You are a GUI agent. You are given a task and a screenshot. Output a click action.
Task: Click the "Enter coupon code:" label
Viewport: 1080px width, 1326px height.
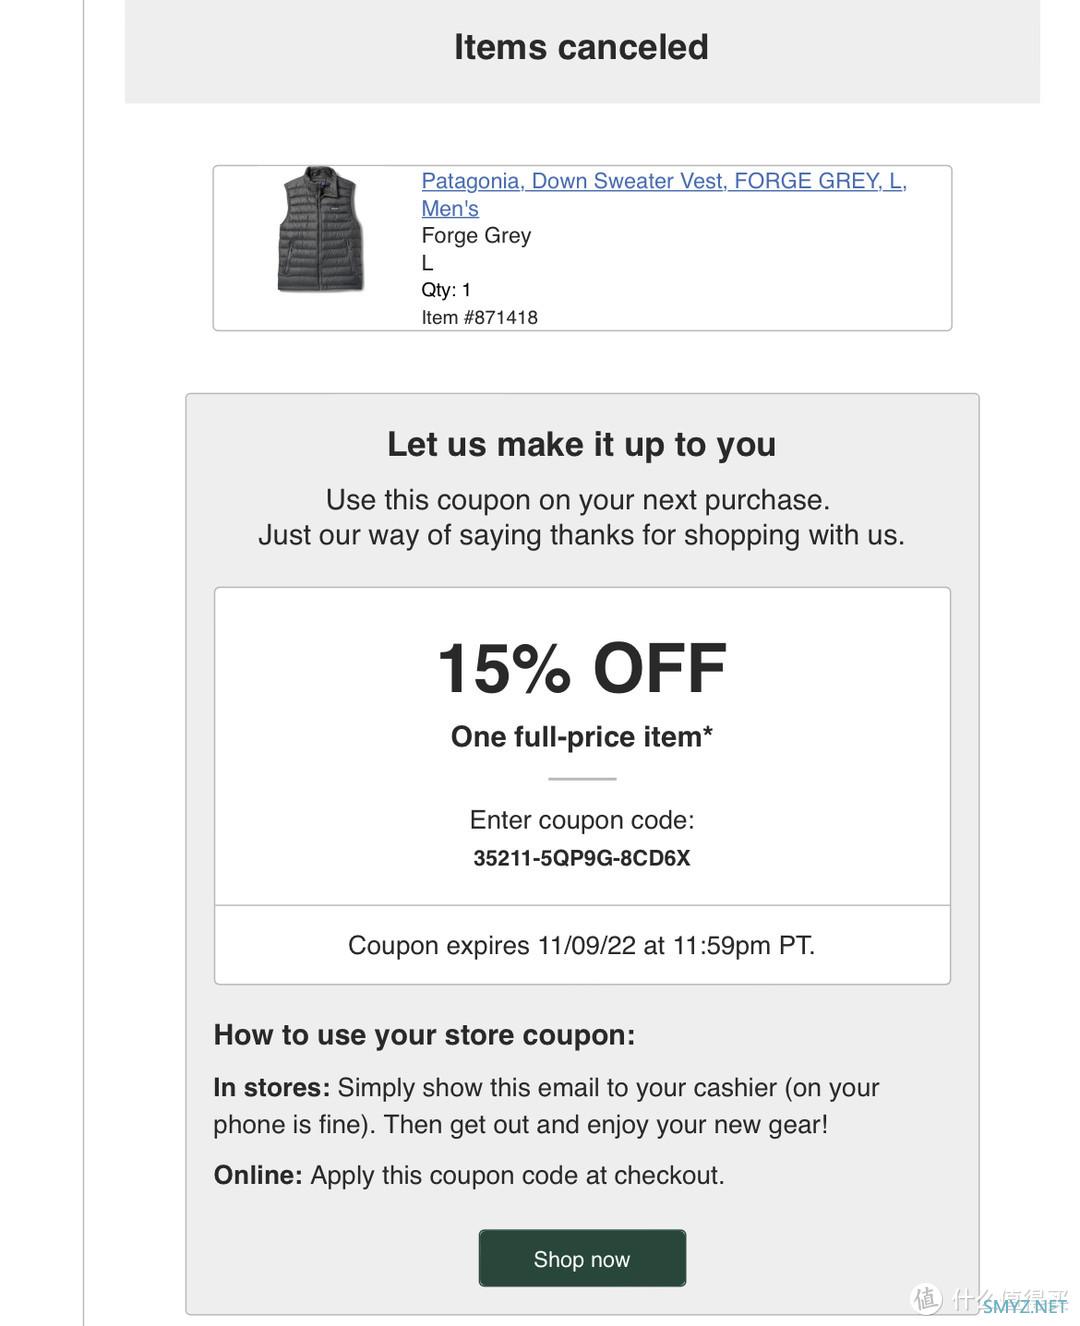[582, 820]
